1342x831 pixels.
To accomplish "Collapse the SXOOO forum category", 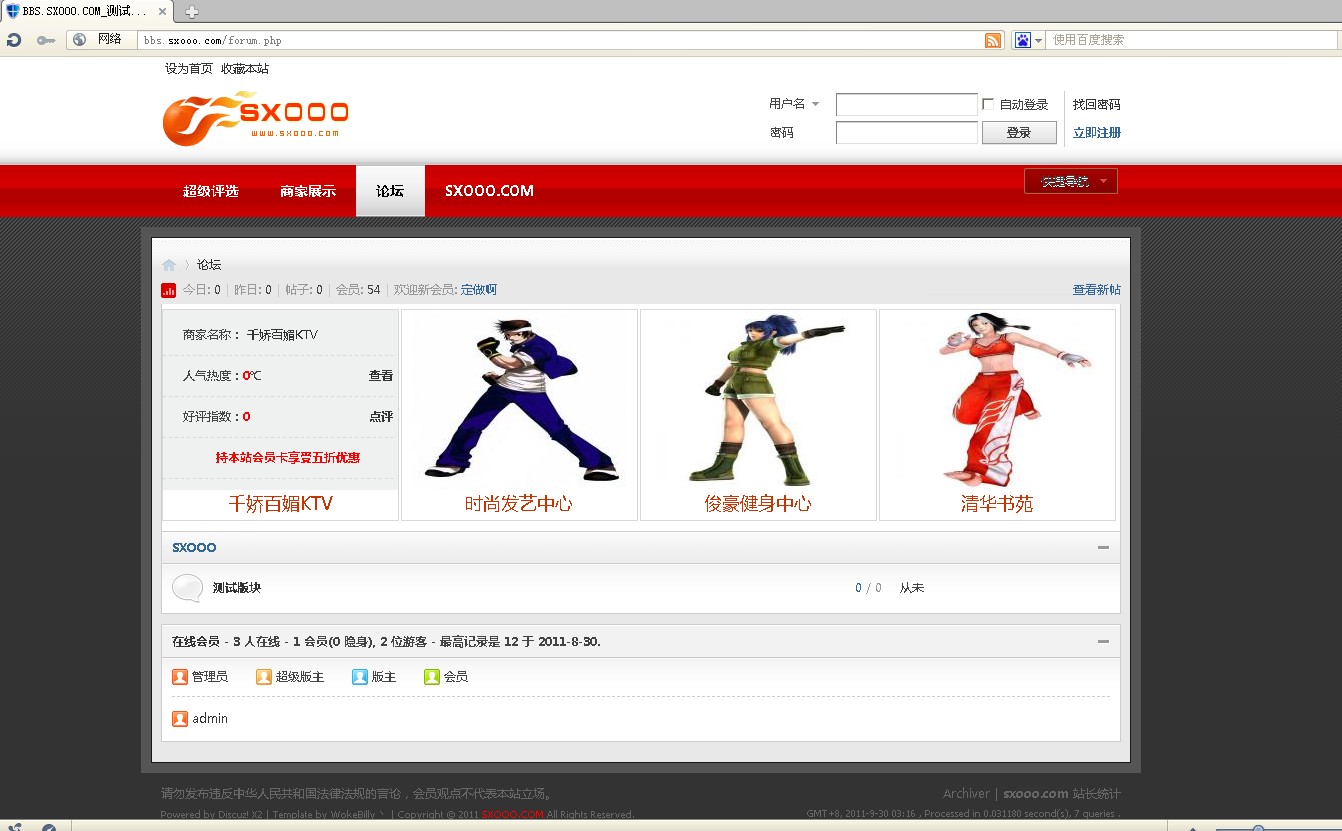I will pos(1103,548).
